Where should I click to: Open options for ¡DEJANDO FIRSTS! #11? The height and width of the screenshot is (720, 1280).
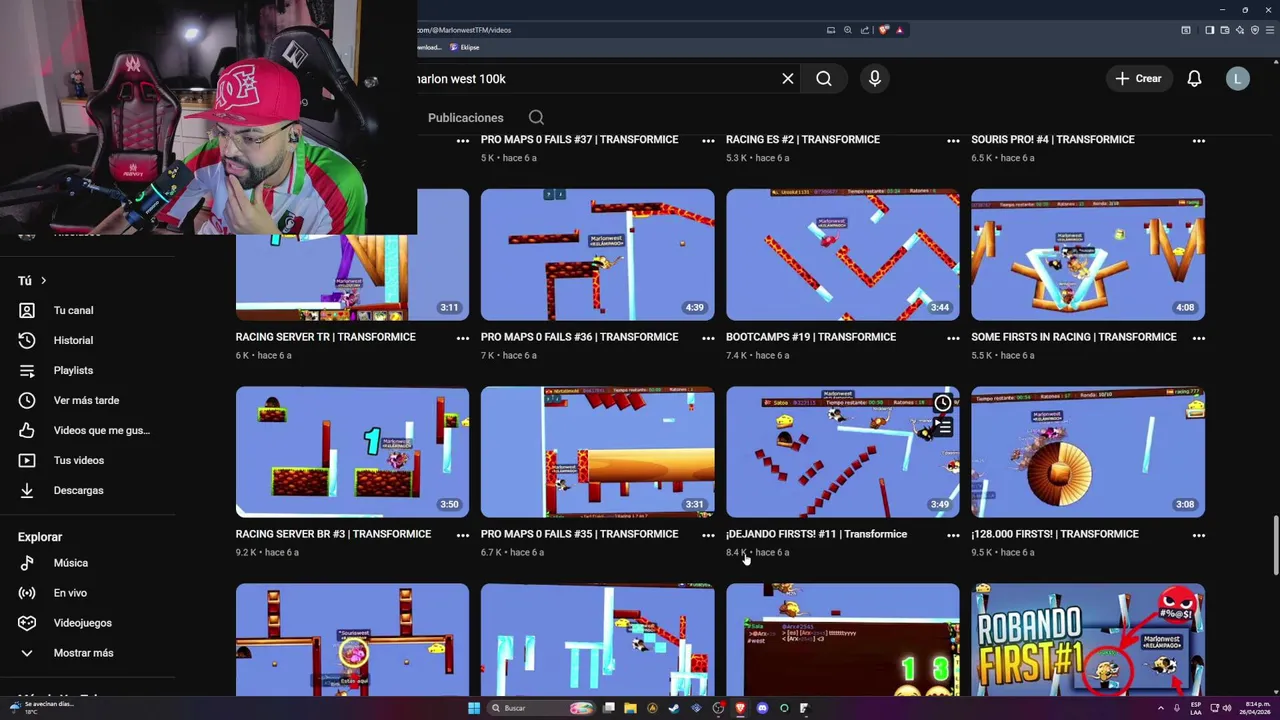point(953,535)
